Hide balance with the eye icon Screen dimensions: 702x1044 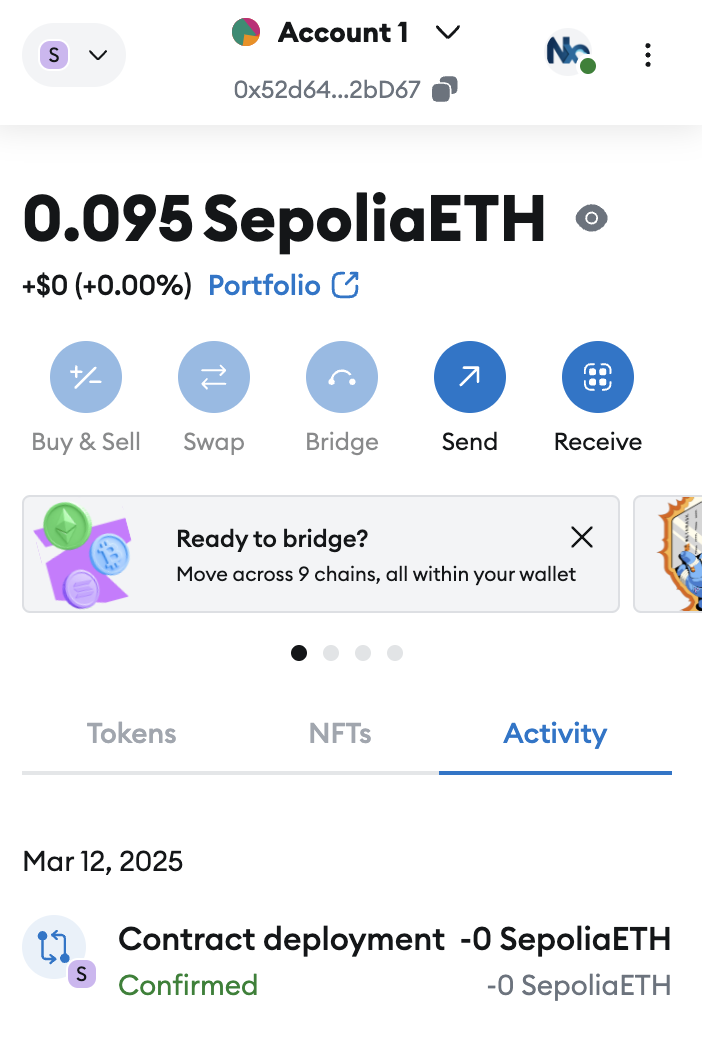point(591,218)
